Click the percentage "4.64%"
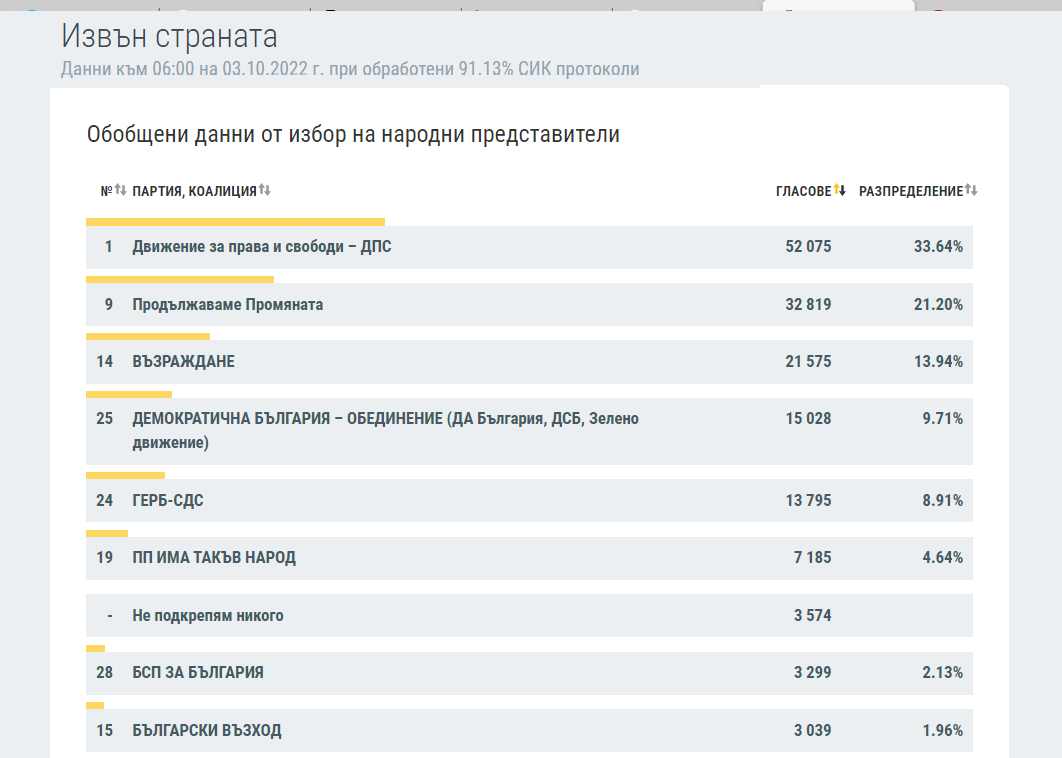 pos(943,557)
